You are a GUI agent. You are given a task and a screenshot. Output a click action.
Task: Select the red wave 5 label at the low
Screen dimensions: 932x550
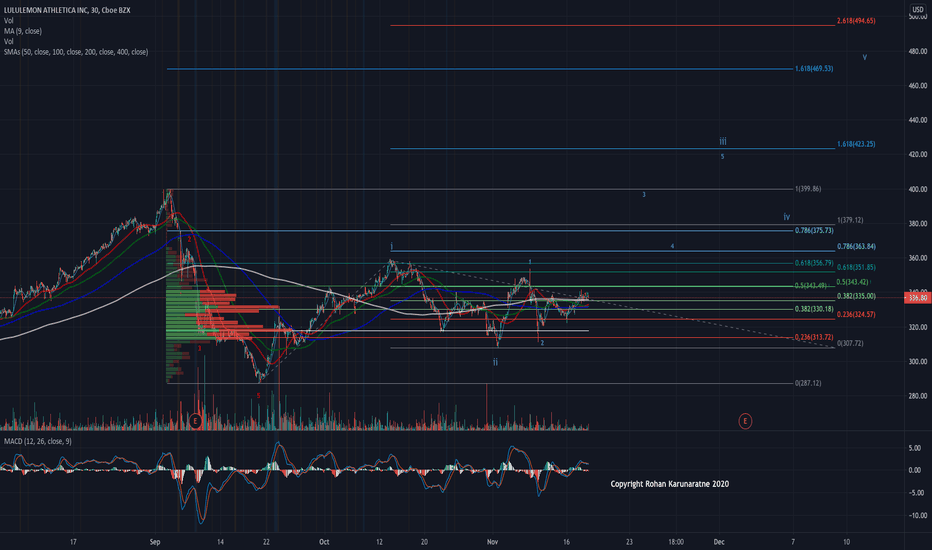pos(258,396)
